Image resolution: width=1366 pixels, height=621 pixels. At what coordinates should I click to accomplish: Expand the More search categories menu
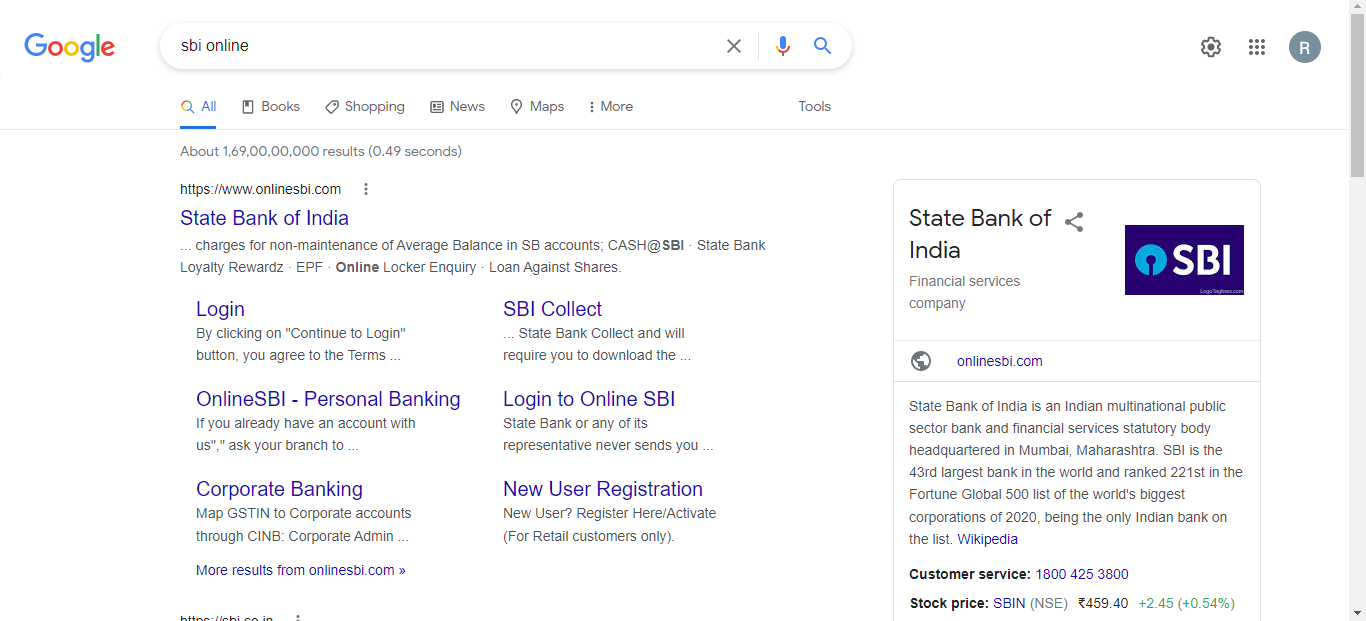coord(611,107)
